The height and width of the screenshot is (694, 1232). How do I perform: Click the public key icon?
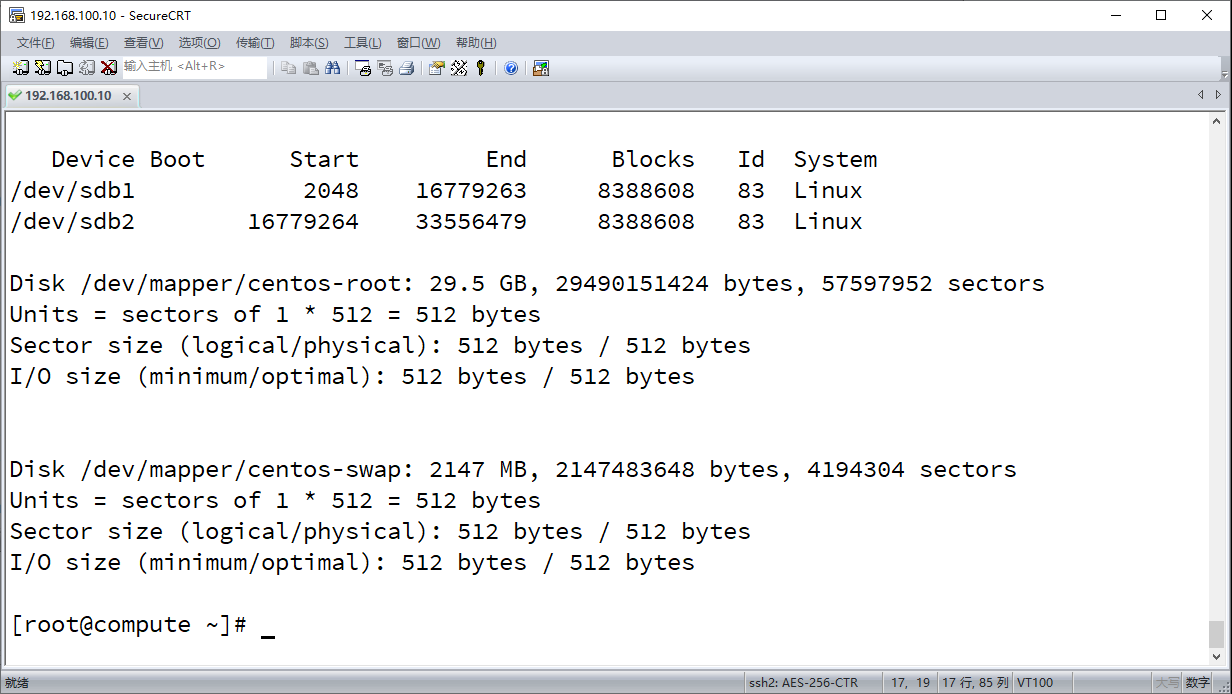[481, 68]
